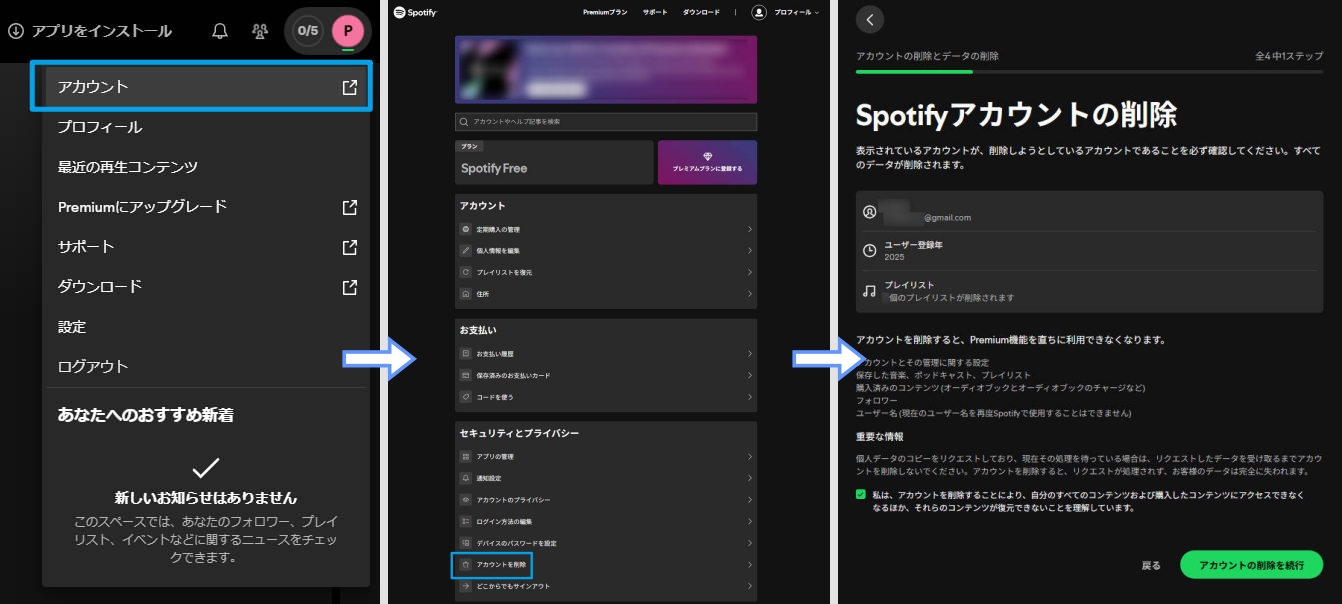Viewport: 1342px width, 604px height.
Task: Click Premiumプラン link in top navigation
Action: pos(604,12)
